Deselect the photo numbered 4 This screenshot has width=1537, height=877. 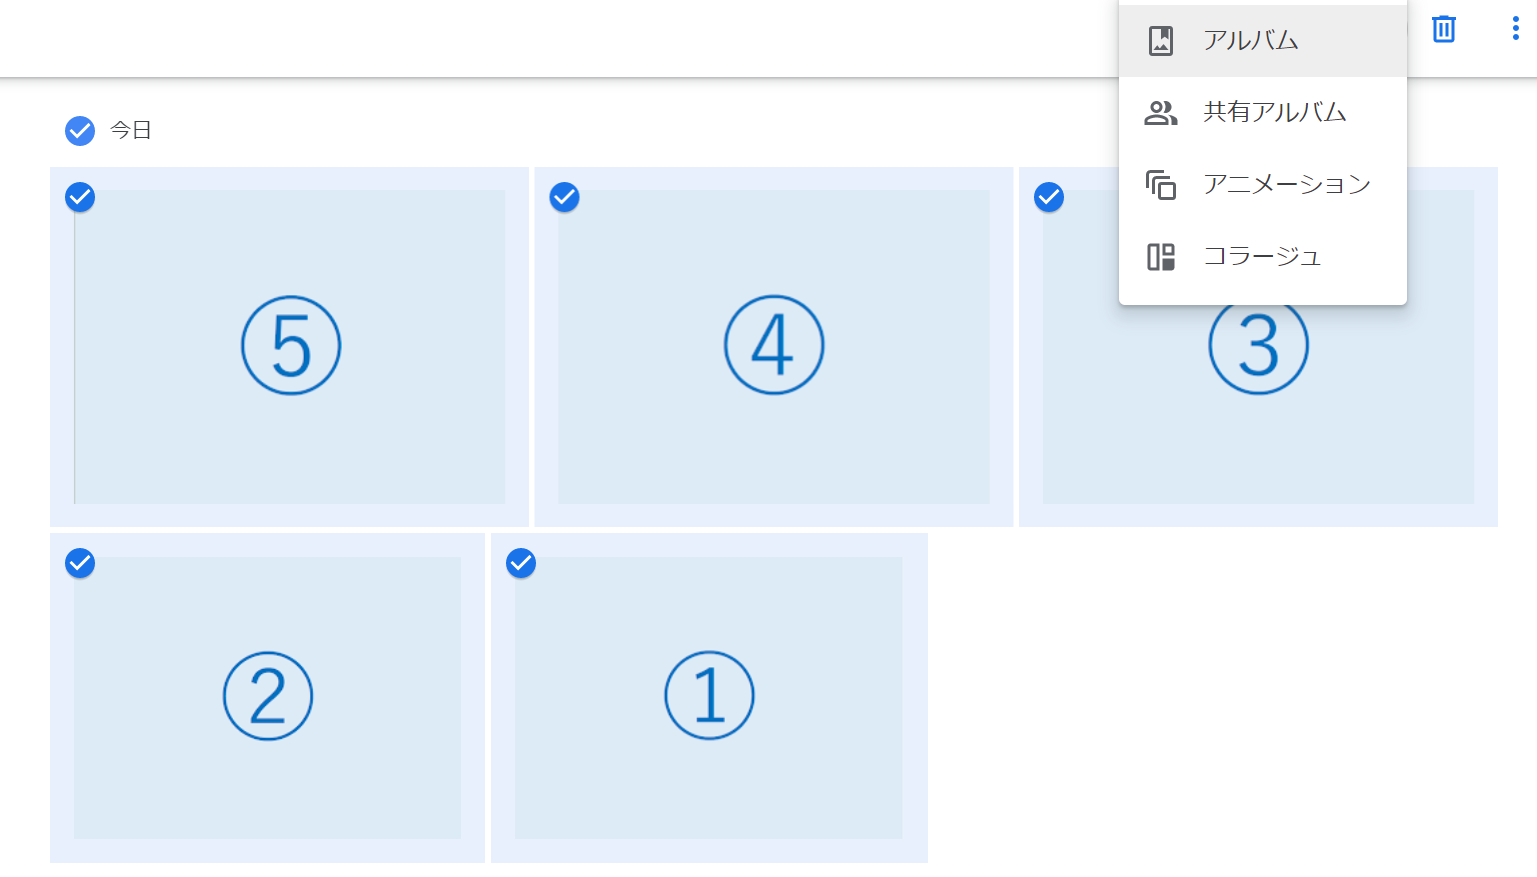565,198
